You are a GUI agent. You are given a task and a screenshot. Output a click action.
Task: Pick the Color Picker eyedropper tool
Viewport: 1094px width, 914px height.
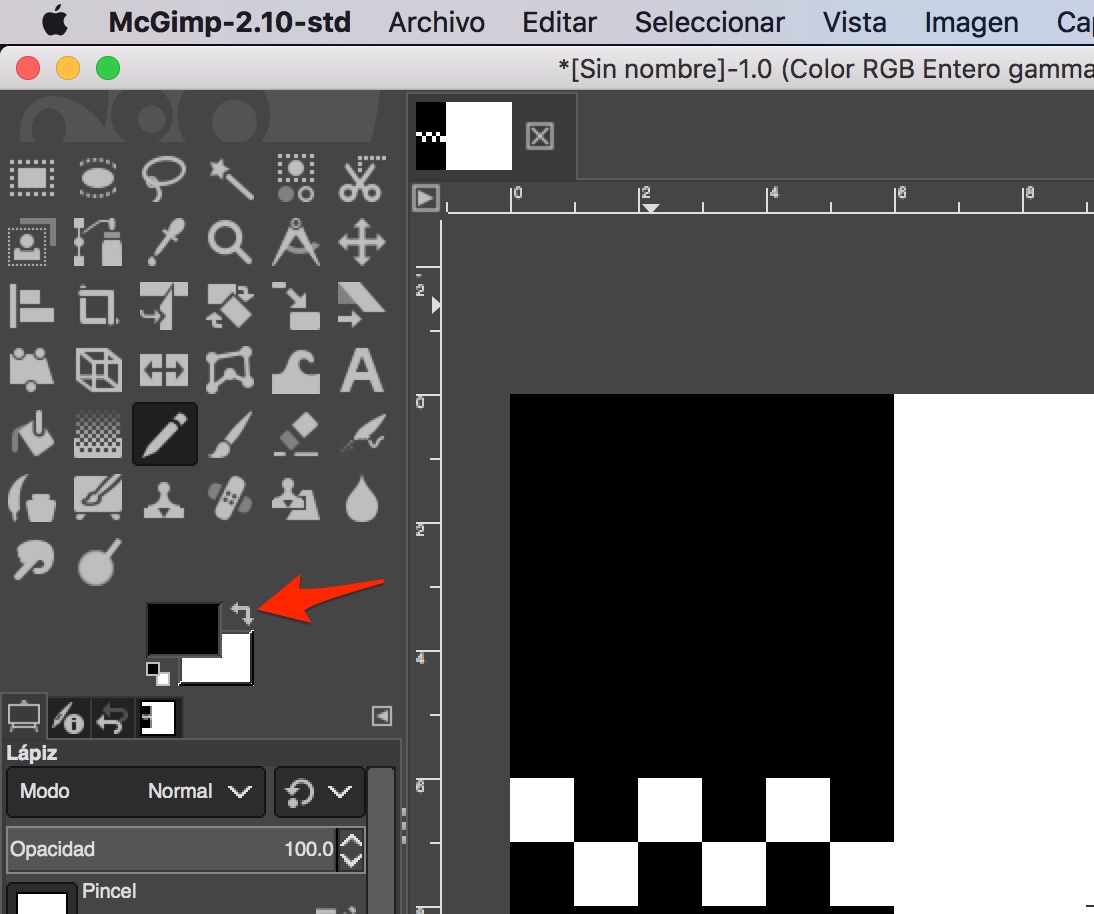pos(163,242)
